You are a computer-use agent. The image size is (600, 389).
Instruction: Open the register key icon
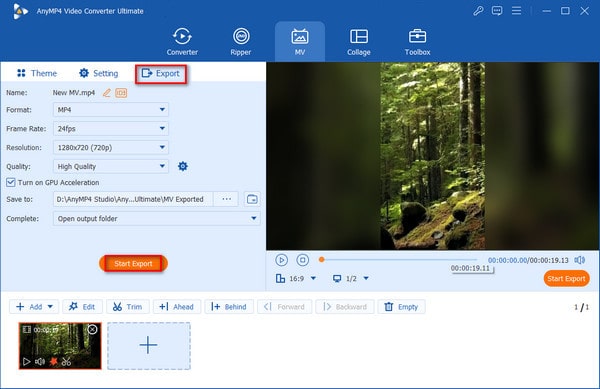[478, 11]
